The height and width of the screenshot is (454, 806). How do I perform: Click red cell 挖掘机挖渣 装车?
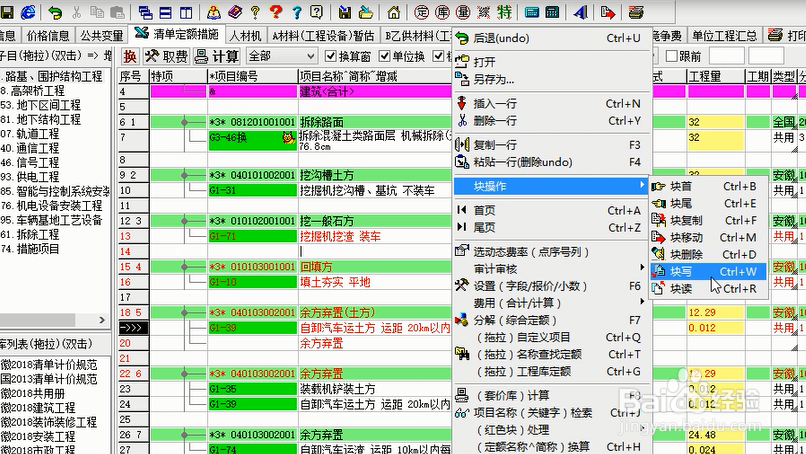point(374,237)
